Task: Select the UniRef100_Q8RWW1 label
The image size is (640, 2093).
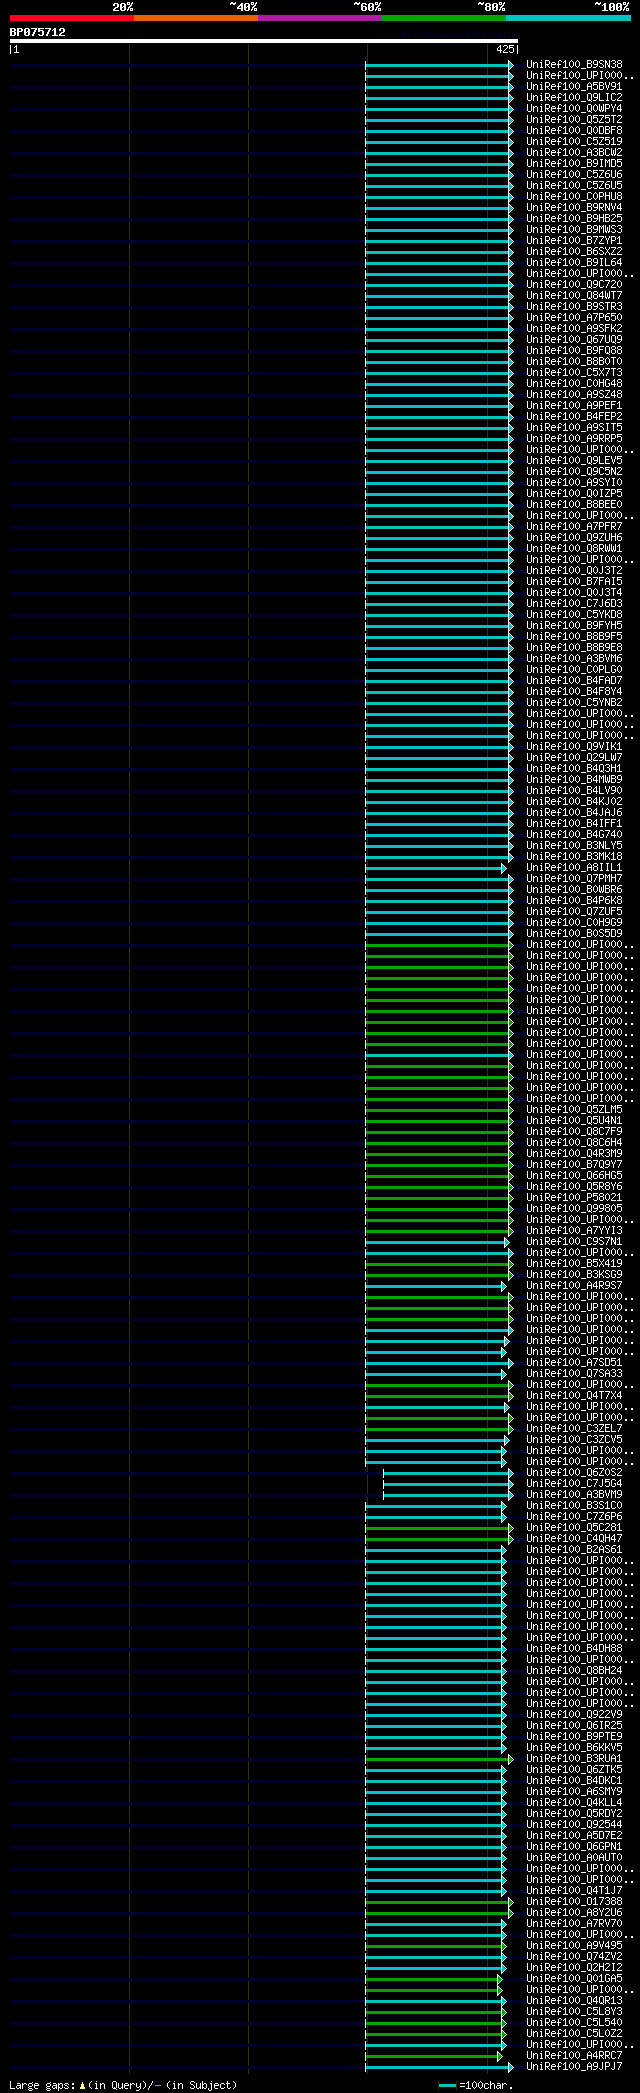Action: point(574,549)
